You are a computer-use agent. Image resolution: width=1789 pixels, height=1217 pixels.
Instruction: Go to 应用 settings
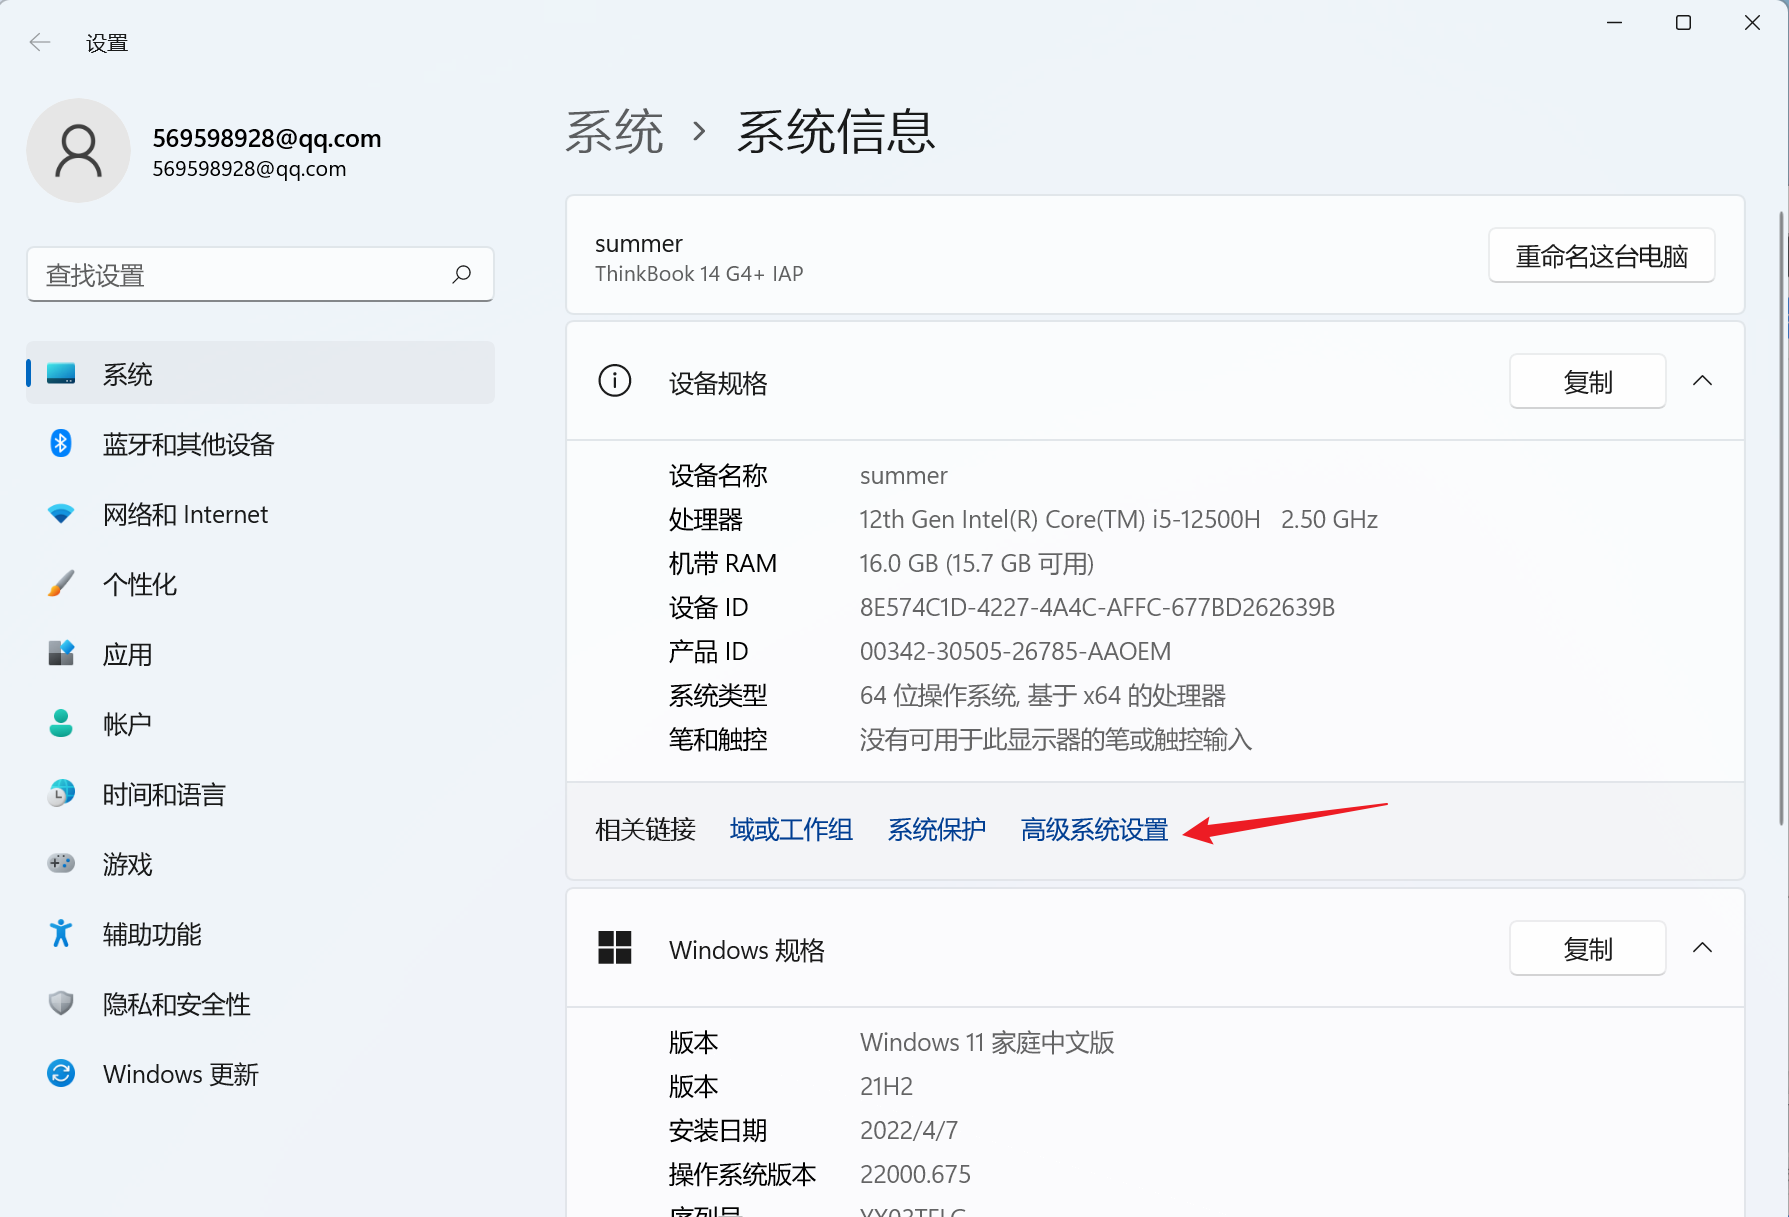[x=260, y=653]
